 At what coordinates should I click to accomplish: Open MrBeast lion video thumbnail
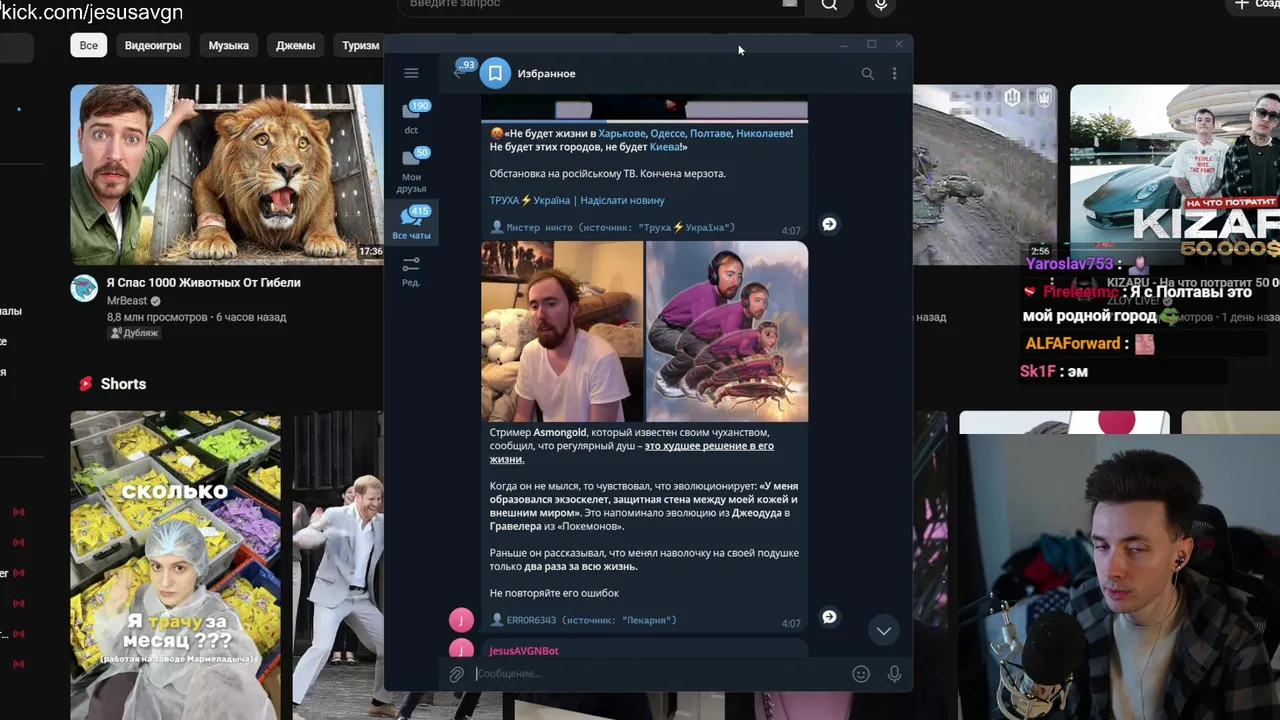[227, 174]
